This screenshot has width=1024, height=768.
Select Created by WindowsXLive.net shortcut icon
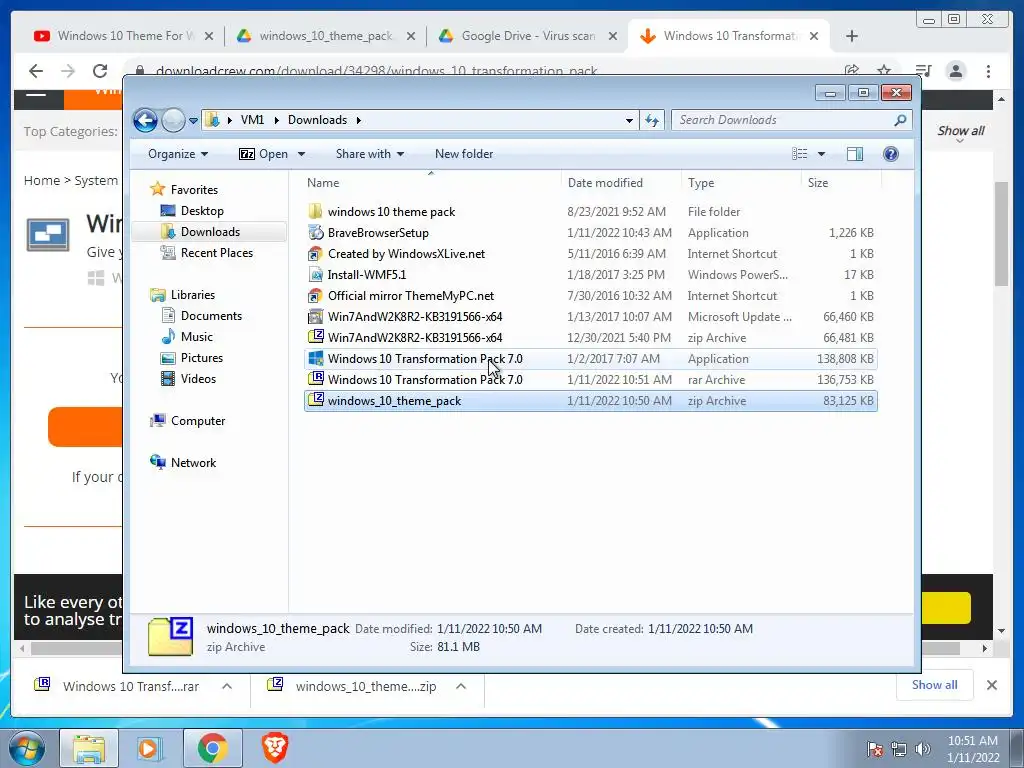click(315, 253)
